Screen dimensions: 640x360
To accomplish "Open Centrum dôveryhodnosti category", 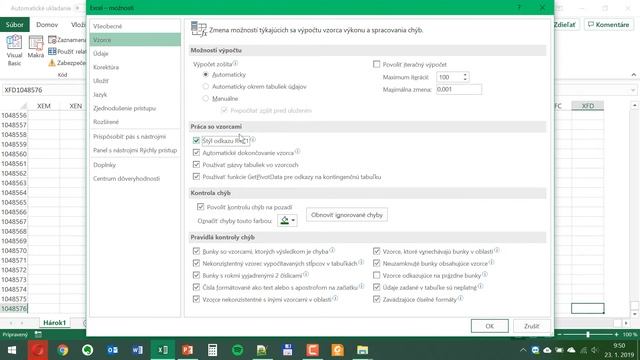I will click(x=135, y=178).
